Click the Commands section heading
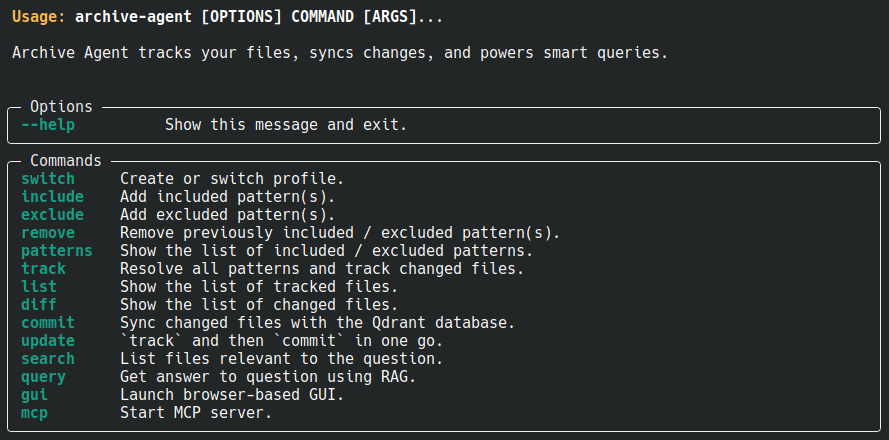889x440 pixels. click(x=66, y=160)
